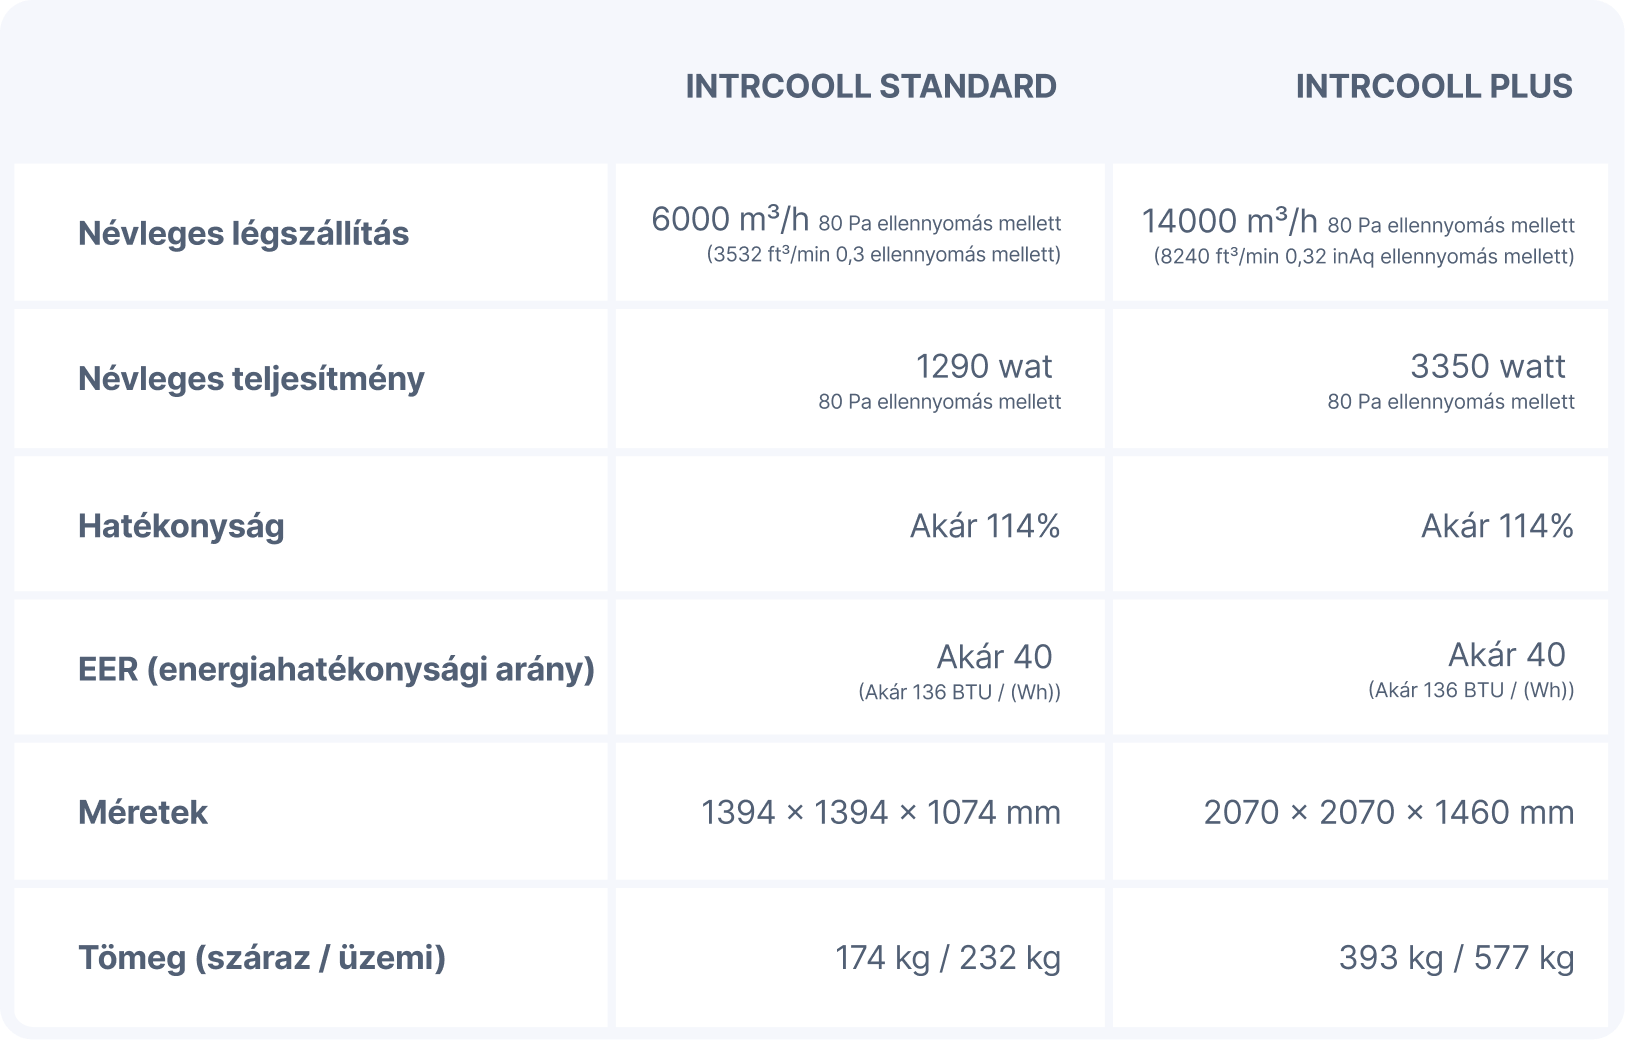This screenshot has height=1040, width=1625.
Task: Select the Méretek row label
Action: tap(143, 813)
